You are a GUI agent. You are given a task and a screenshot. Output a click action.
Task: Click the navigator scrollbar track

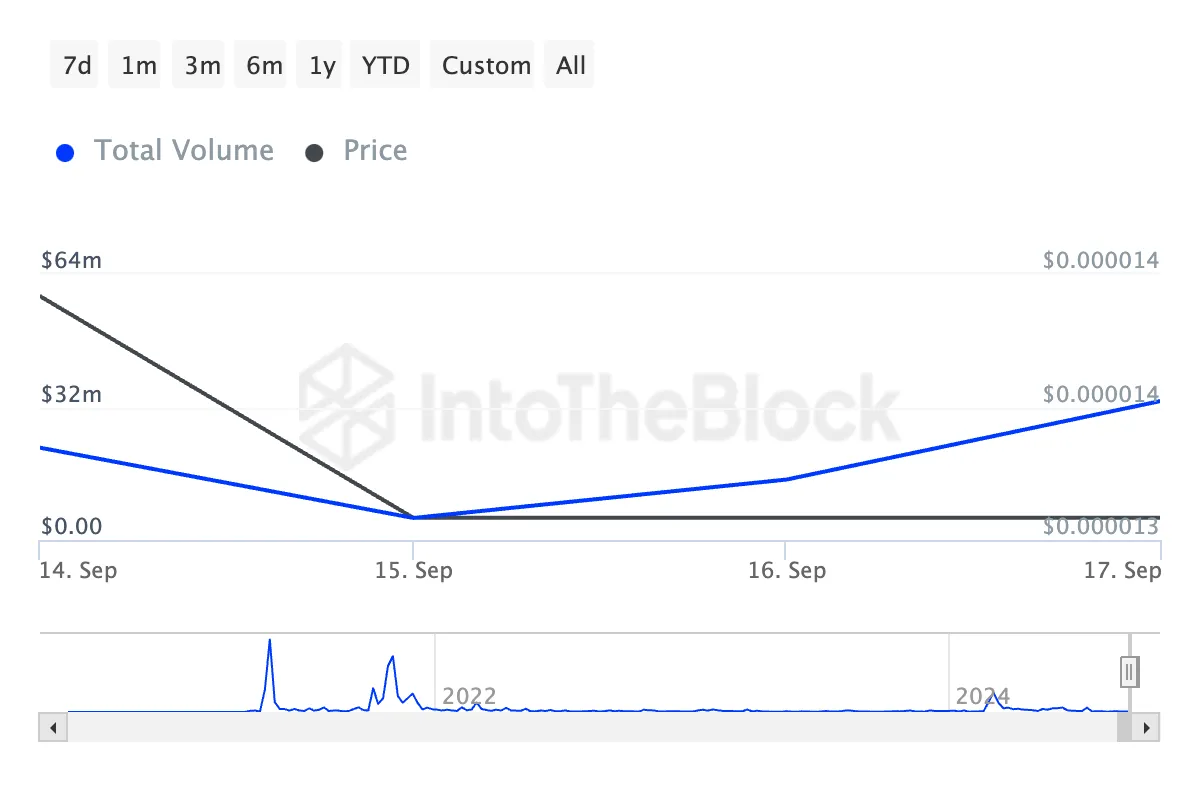(590, 727)
